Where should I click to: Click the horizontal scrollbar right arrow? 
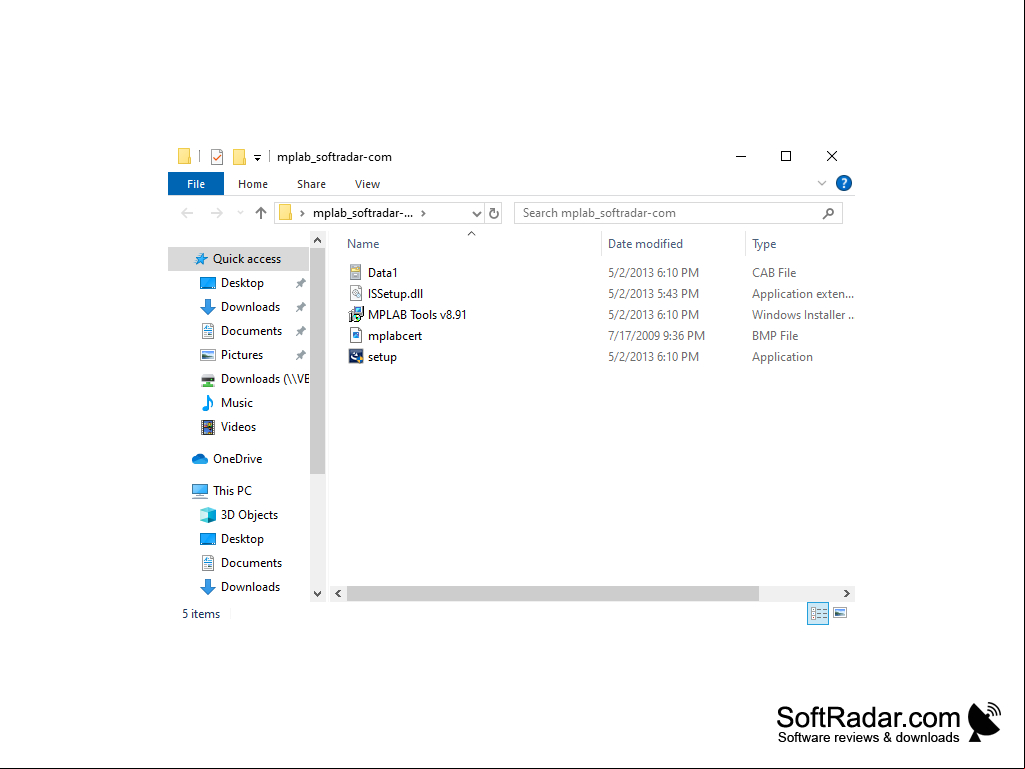click(847, 594)
